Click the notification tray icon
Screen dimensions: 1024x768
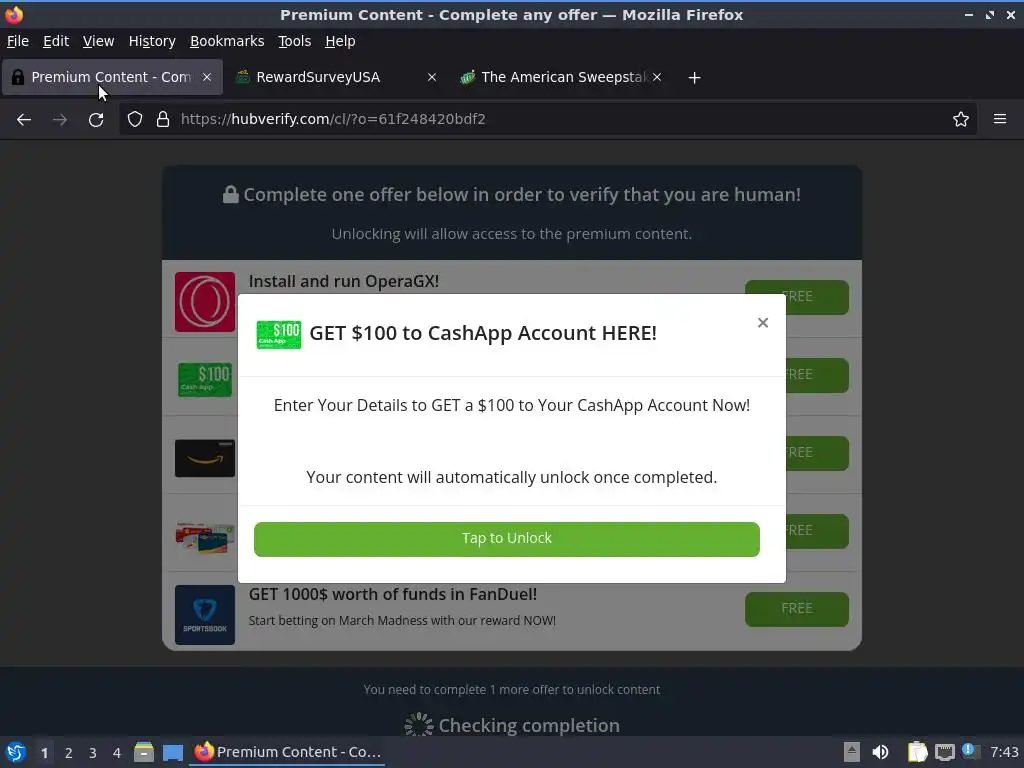point(971,751)
